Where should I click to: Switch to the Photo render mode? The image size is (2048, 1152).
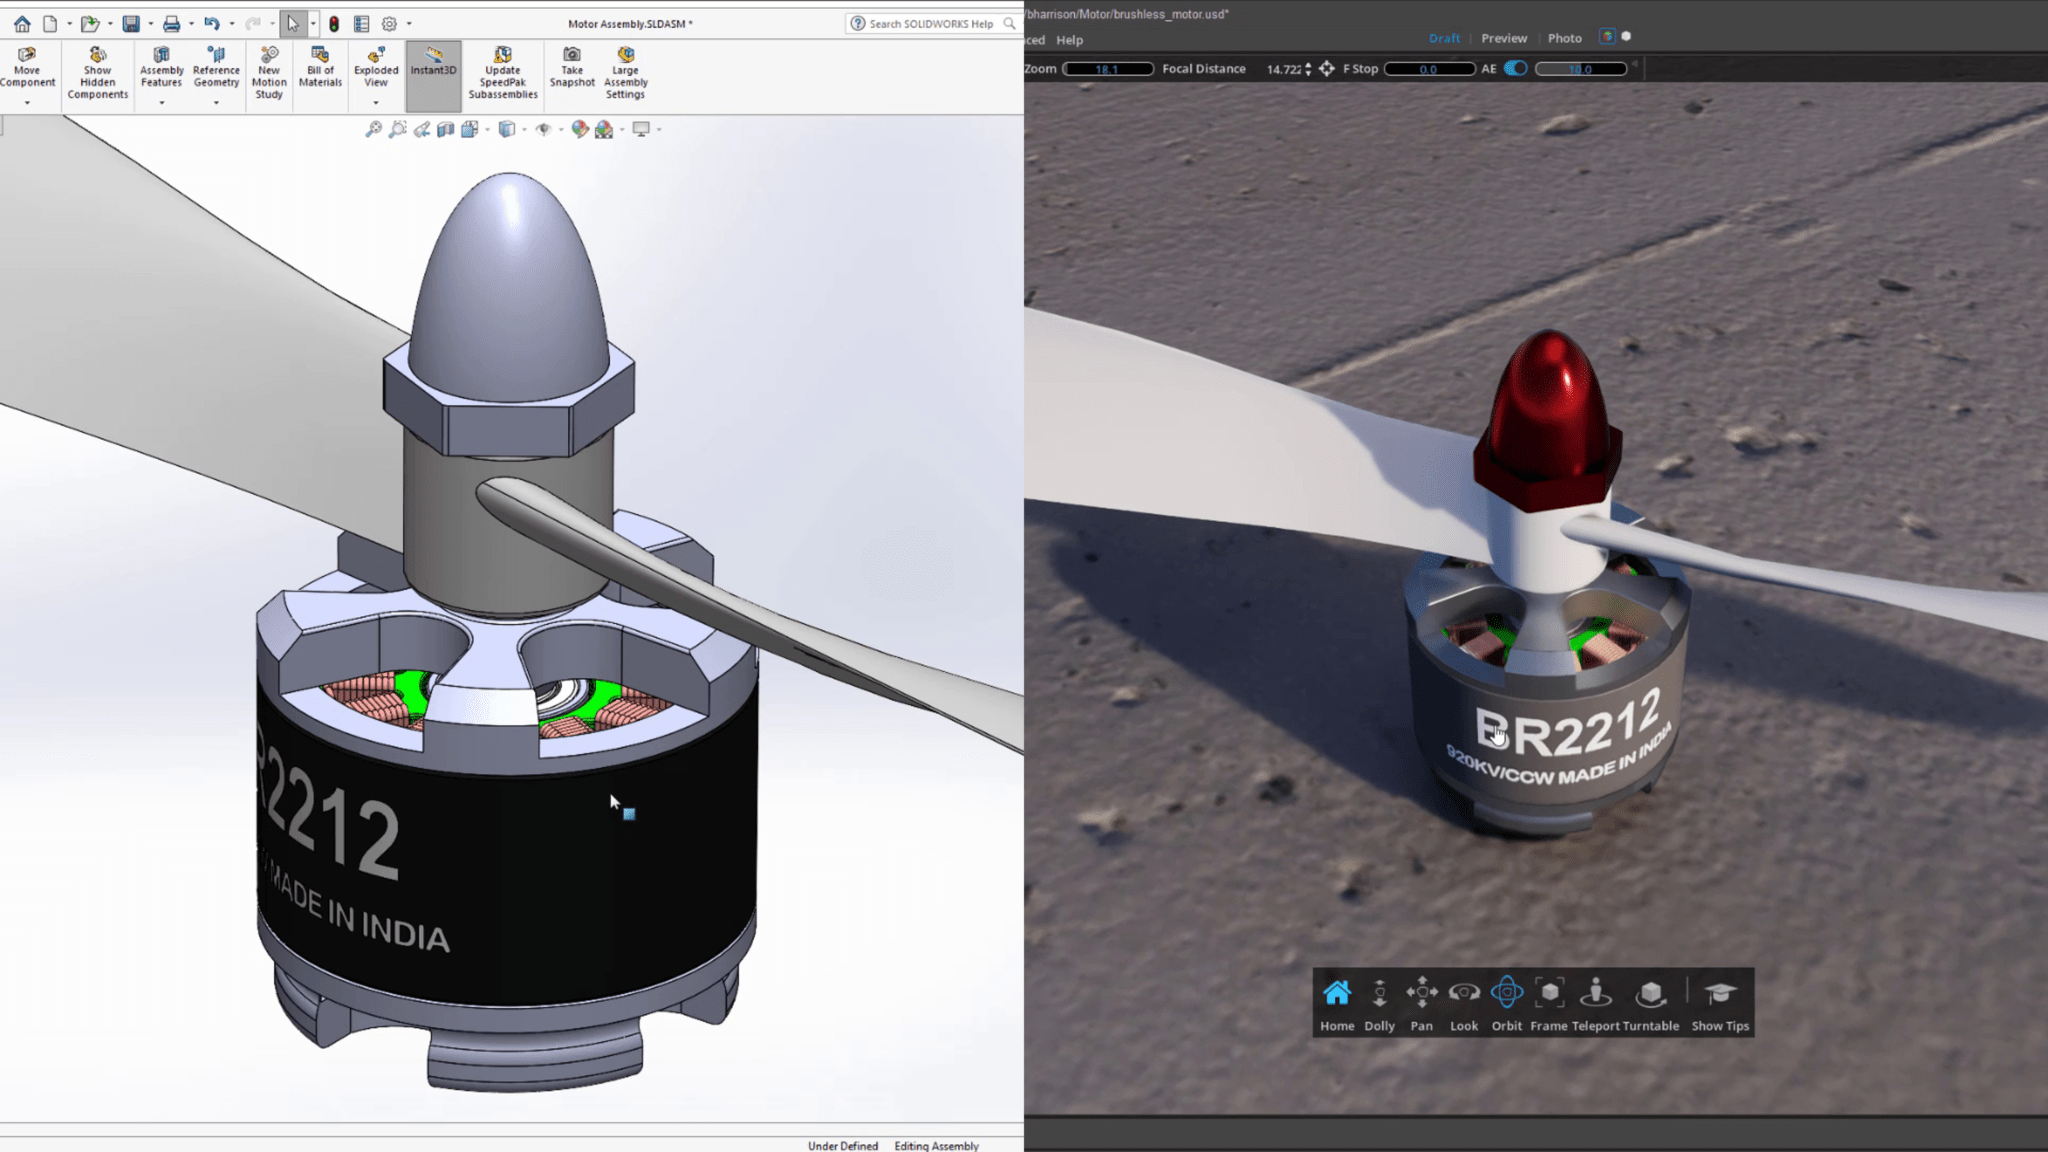[1564, 38]
